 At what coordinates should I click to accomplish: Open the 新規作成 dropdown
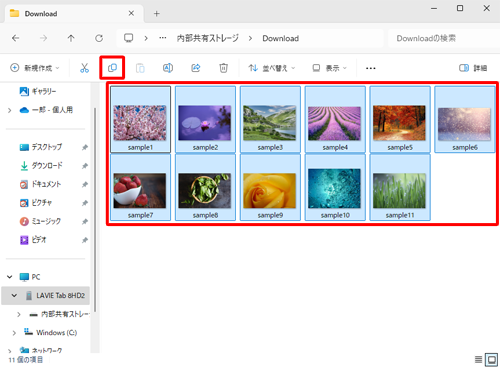(35, 68)
